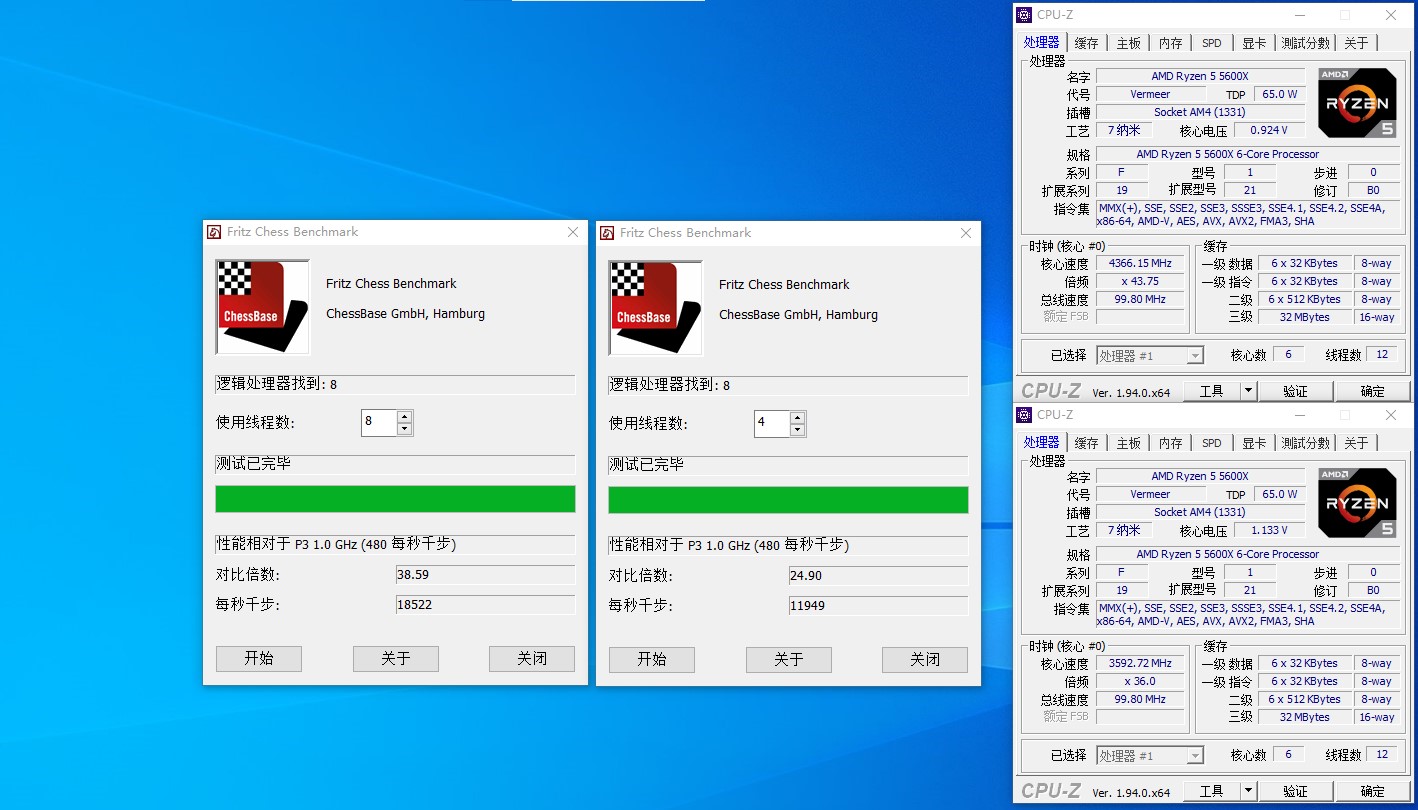Click the green progress bar in the 8-thread Fritz window
The image size is (1418, 810).
[396, 499]
